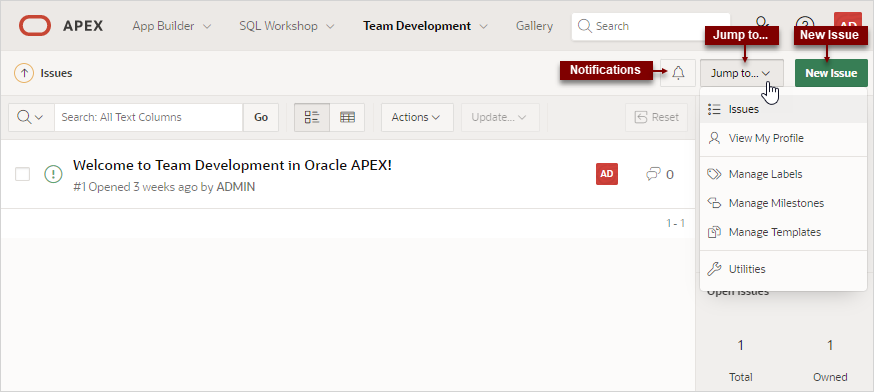Image resolution: width=874 pixels, height=392 pixels.
Task: Switch to the grid table view icon
Action: (x=347, y=117)
